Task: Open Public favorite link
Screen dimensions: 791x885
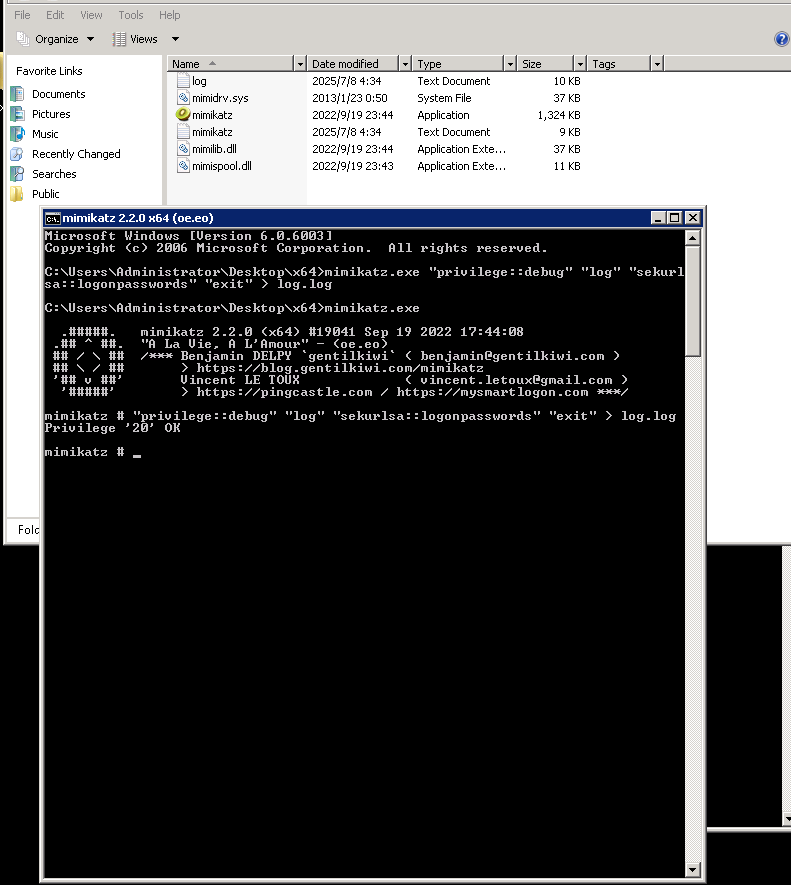Action: click(x=46, y=194)
